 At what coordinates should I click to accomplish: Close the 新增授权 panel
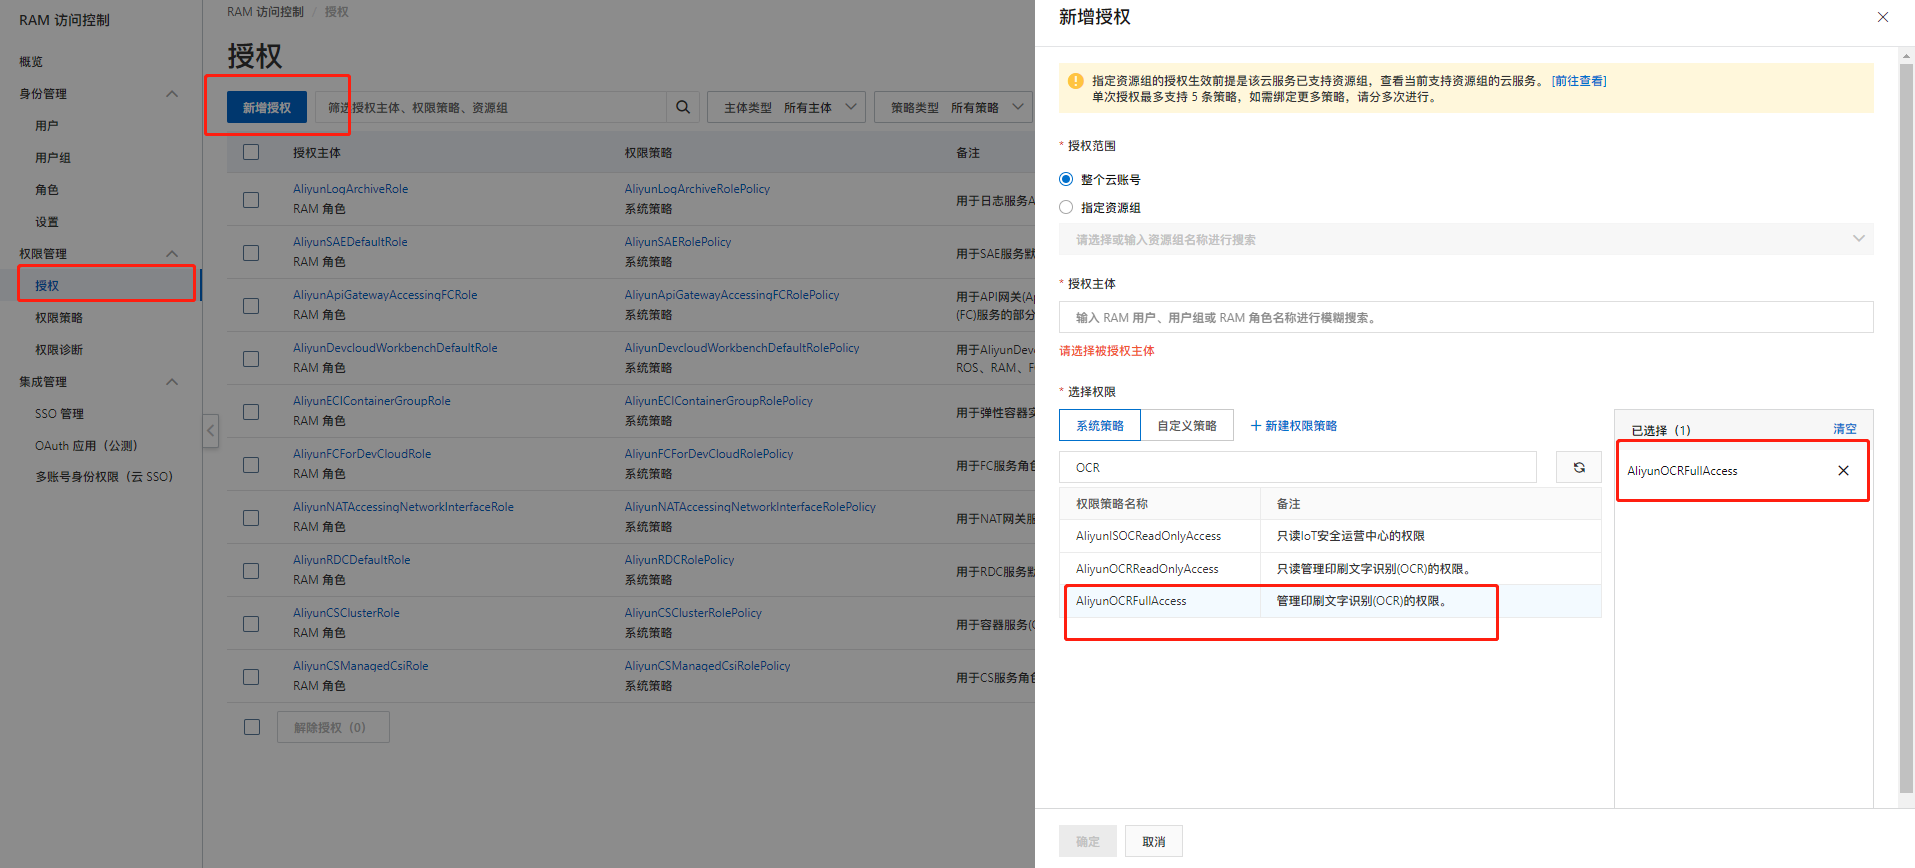tap(1882, 17)
